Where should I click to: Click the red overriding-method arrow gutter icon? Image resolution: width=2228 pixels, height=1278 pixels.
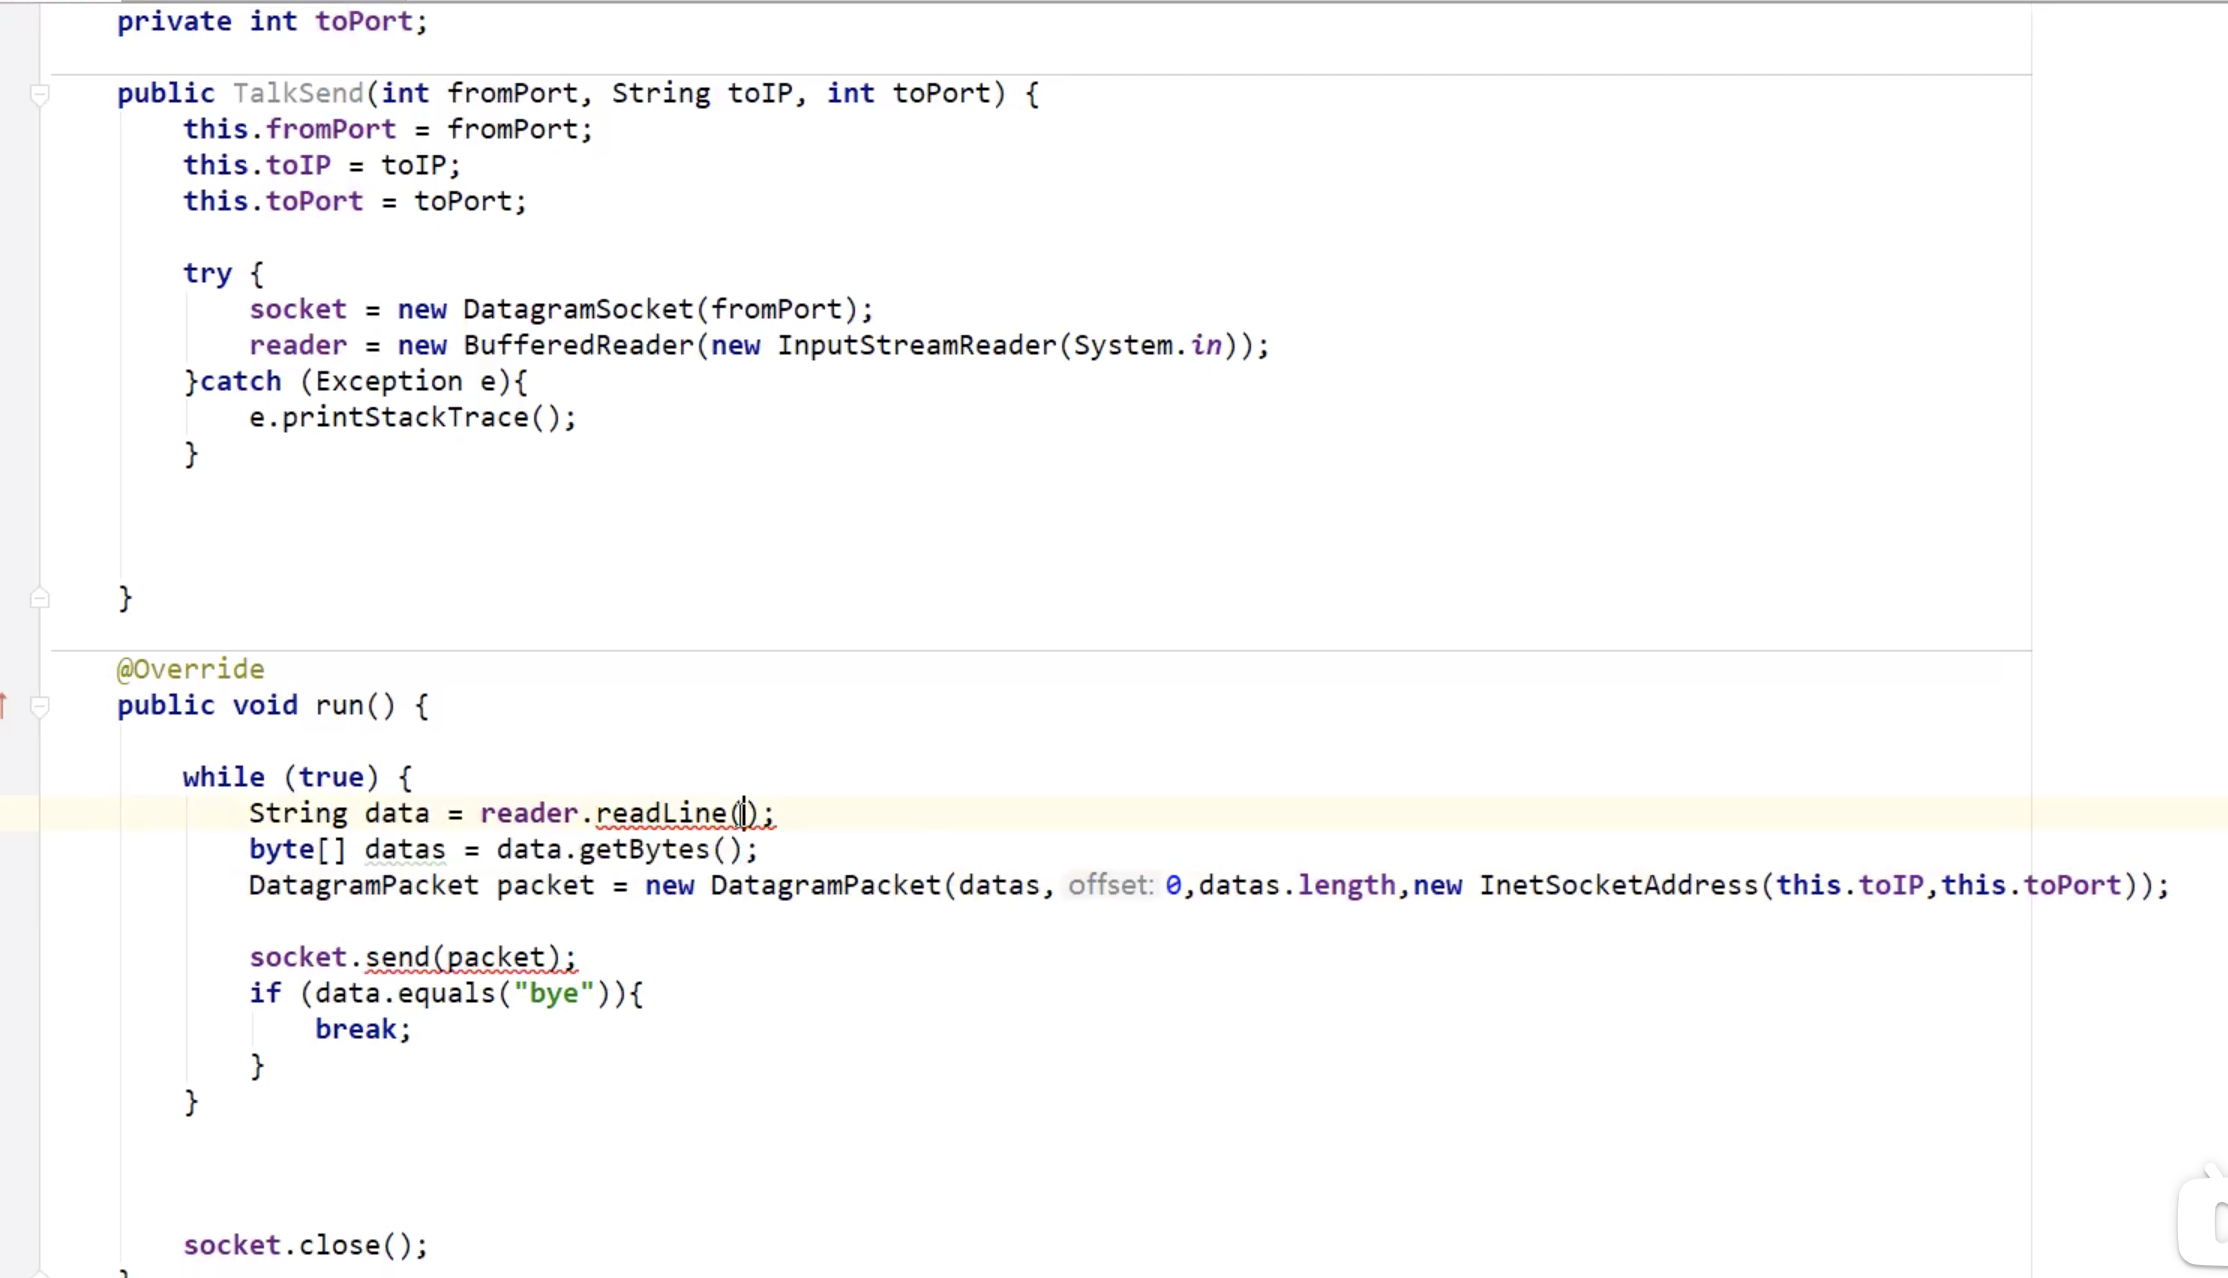pos(4,706)
